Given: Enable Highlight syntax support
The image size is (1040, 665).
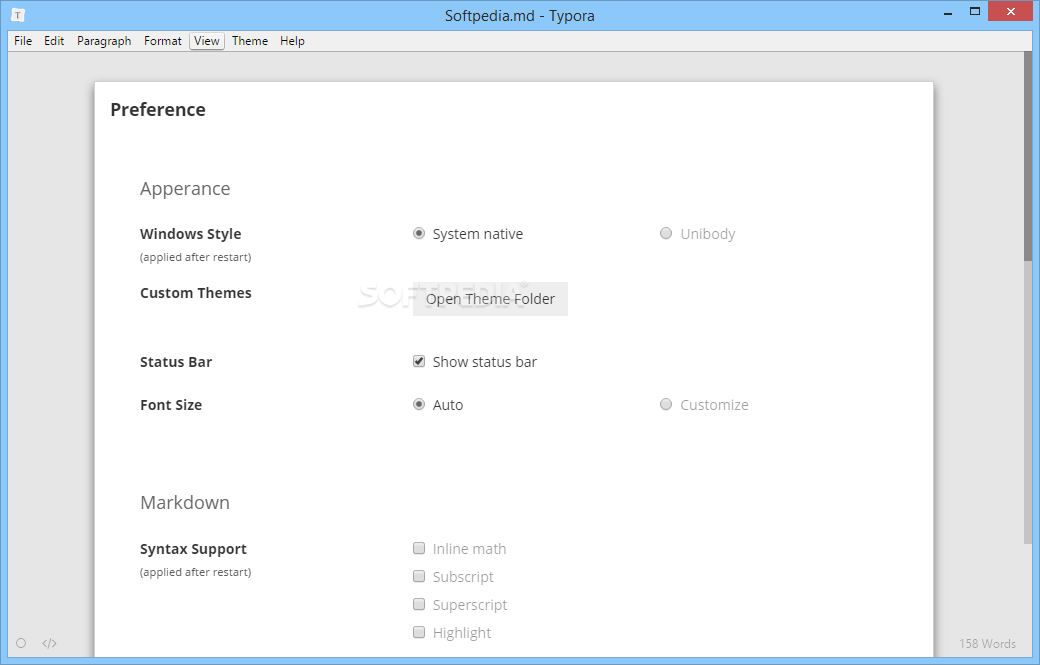Looking at the screenshot, I should click(x=419, y=632).
